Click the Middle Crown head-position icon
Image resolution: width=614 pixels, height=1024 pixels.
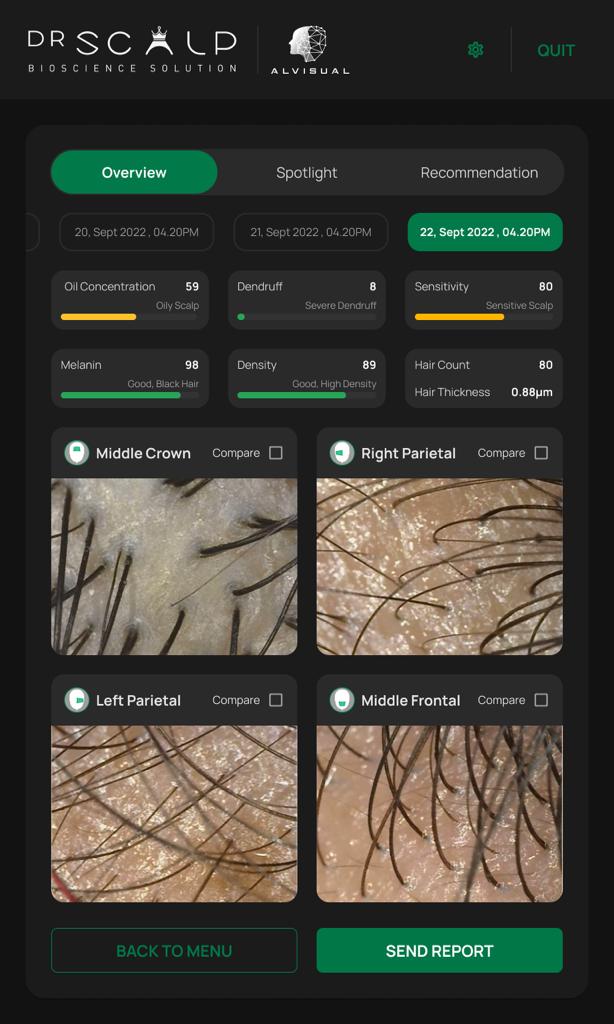76,453
